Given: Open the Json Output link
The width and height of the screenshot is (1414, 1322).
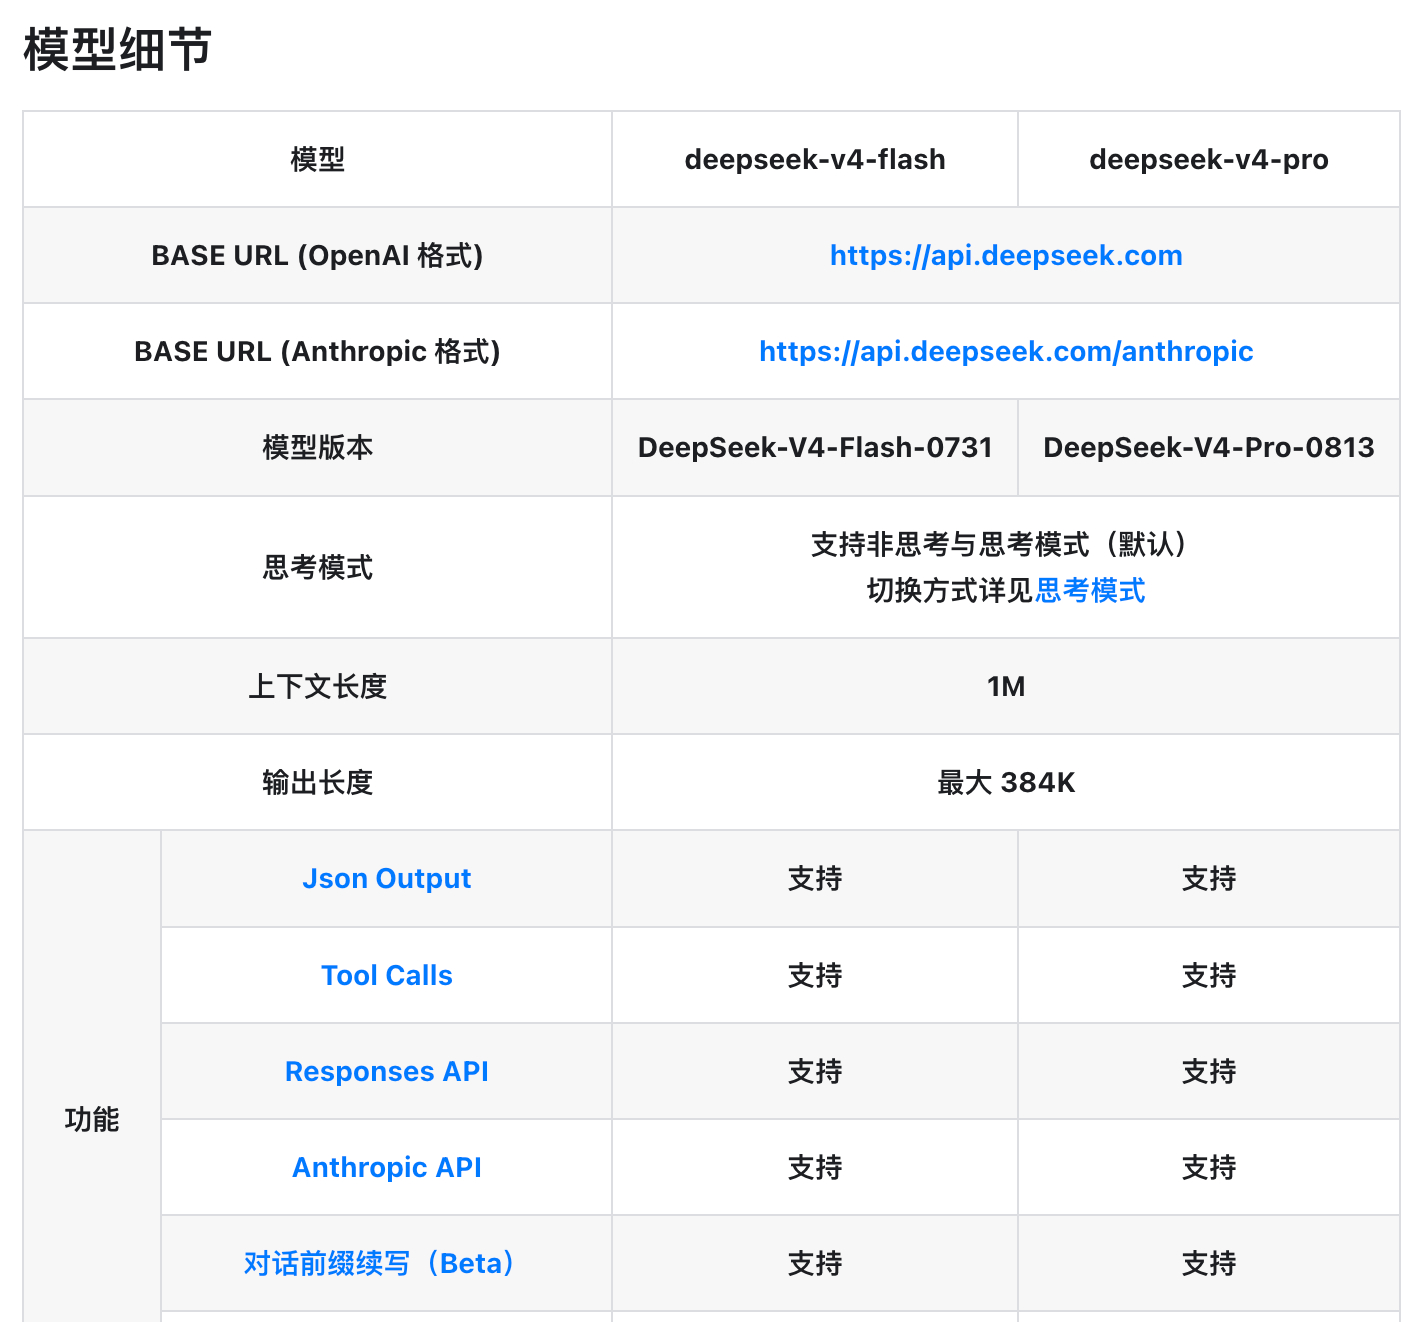Looking at the screenshot, I should (387, 879).
